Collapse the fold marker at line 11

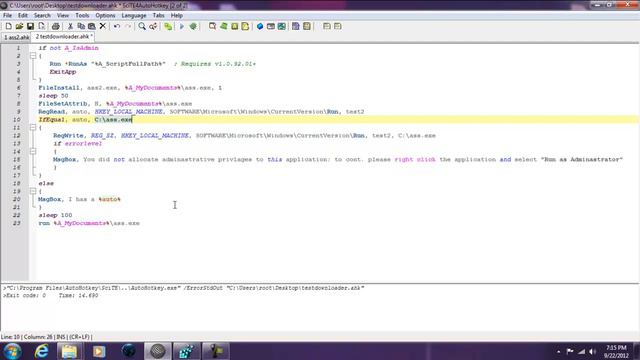[x=33, y=127]
